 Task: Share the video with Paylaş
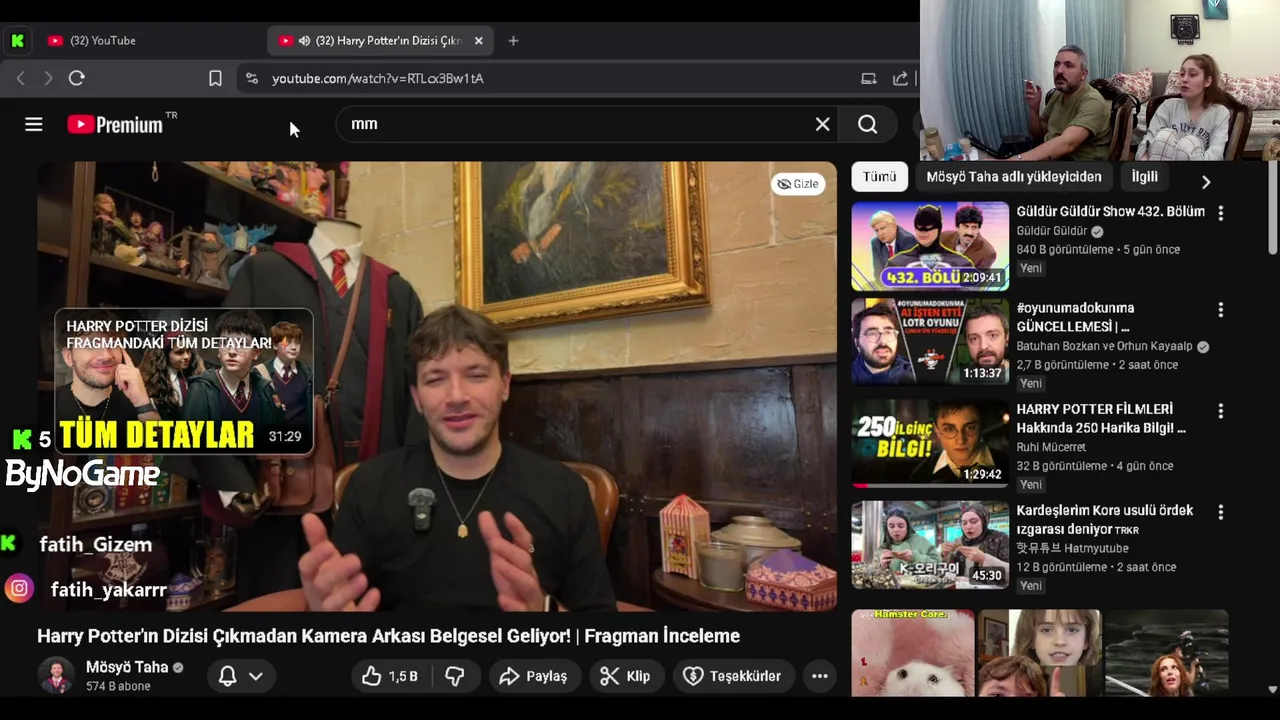534,676
